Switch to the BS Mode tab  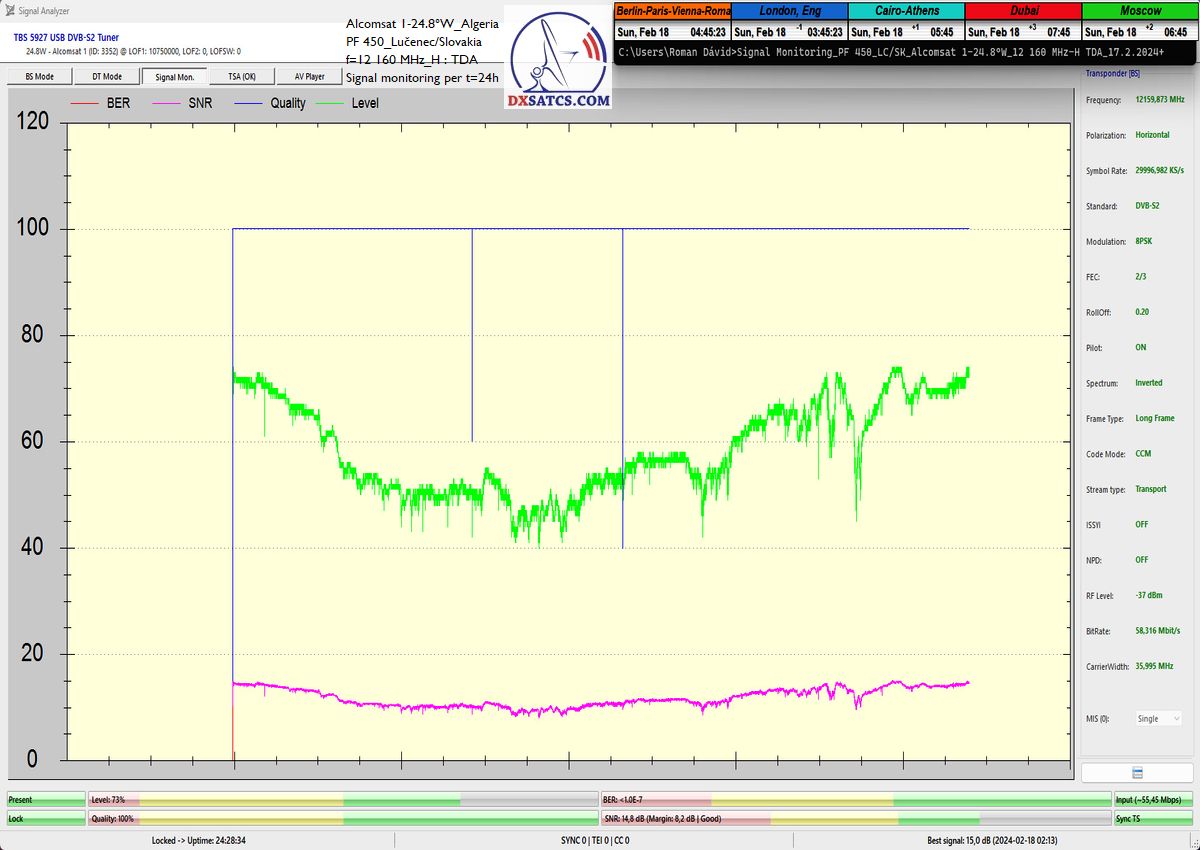coord(40,76)
